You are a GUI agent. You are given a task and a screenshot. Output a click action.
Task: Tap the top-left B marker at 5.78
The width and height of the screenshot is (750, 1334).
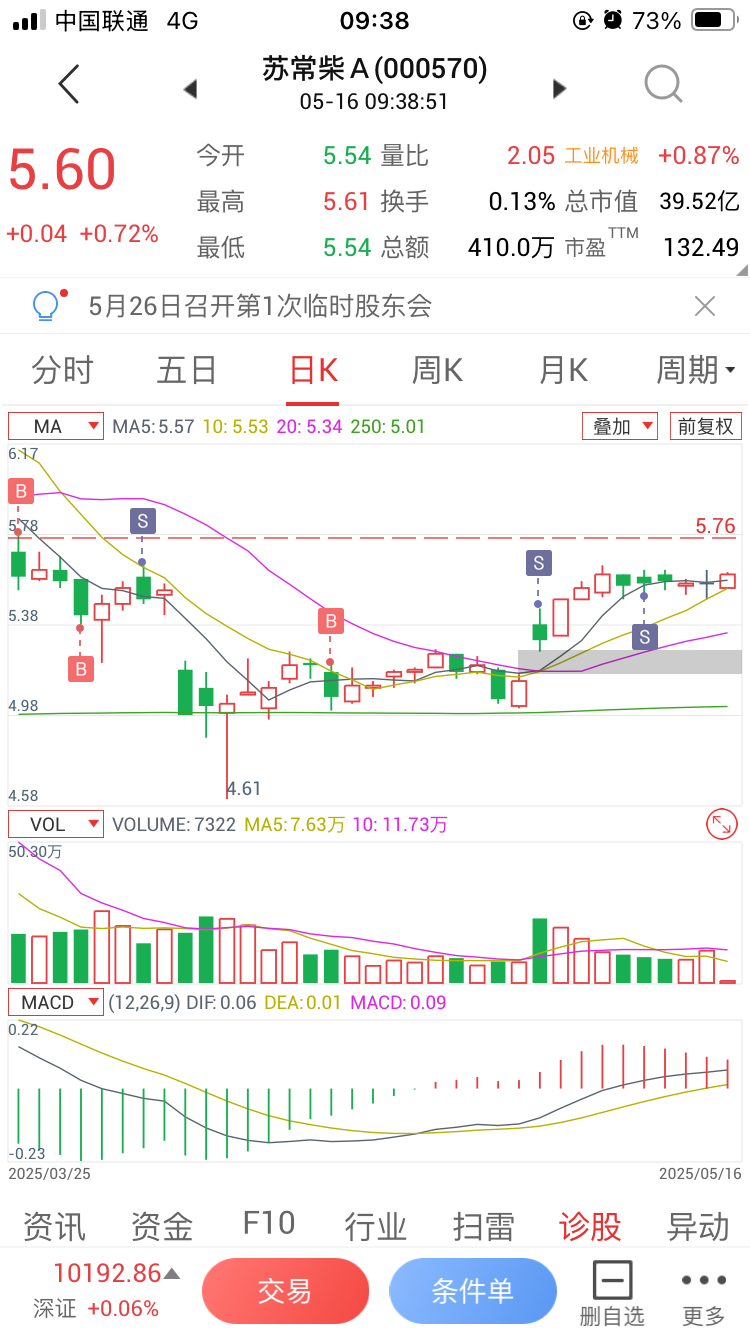(21, 491)
